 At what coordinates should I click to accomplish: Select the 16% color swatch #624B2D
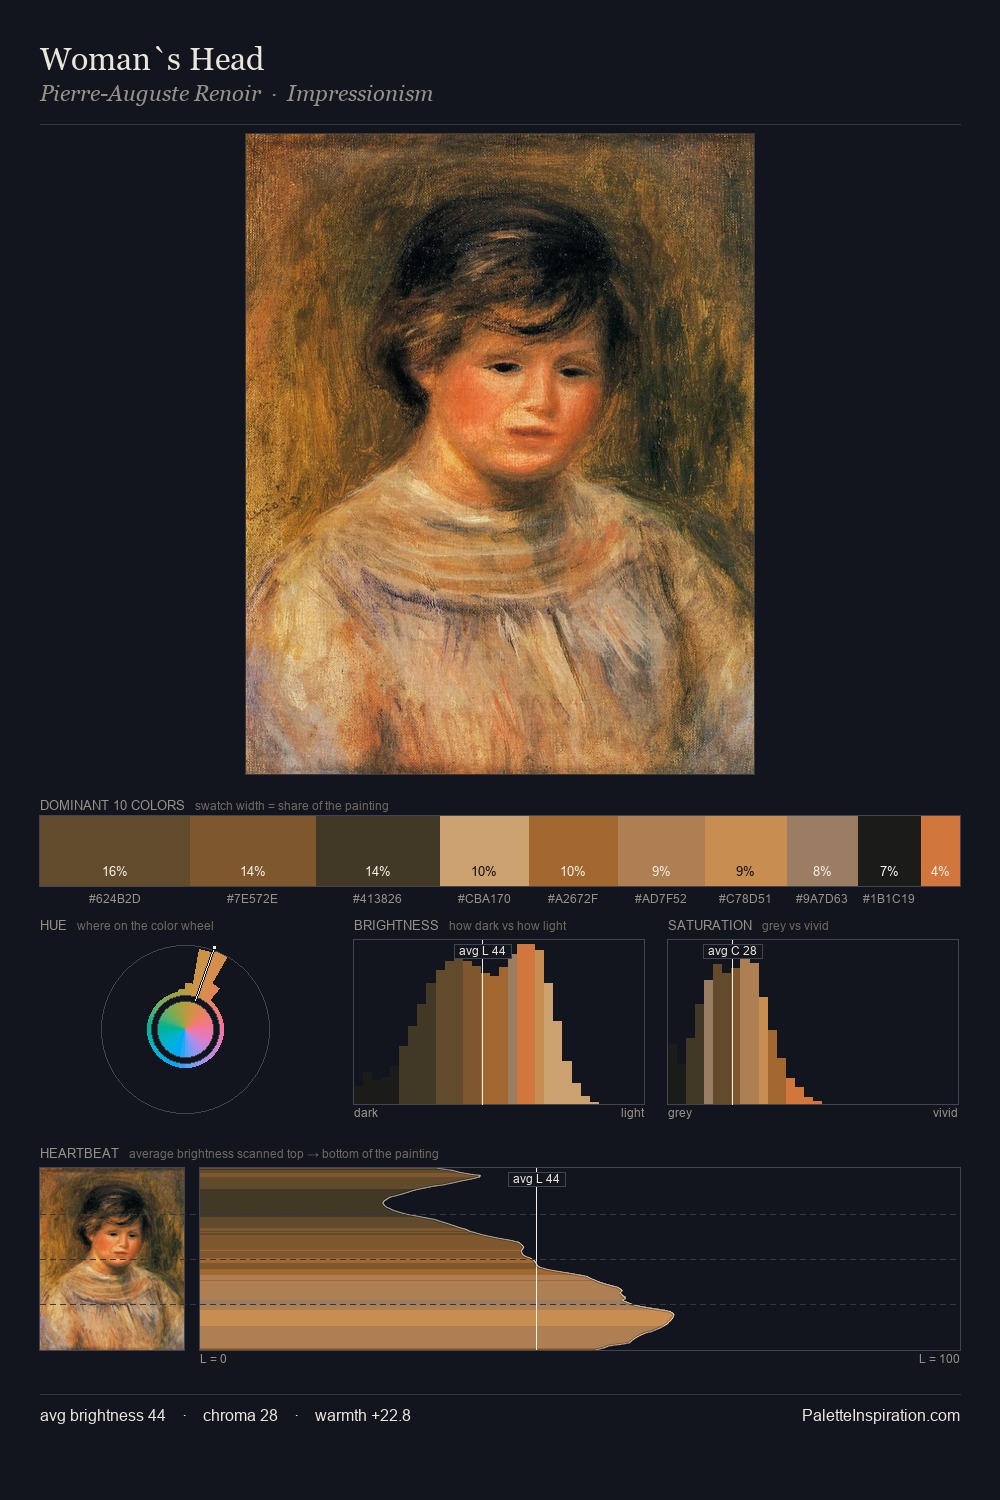115,851
